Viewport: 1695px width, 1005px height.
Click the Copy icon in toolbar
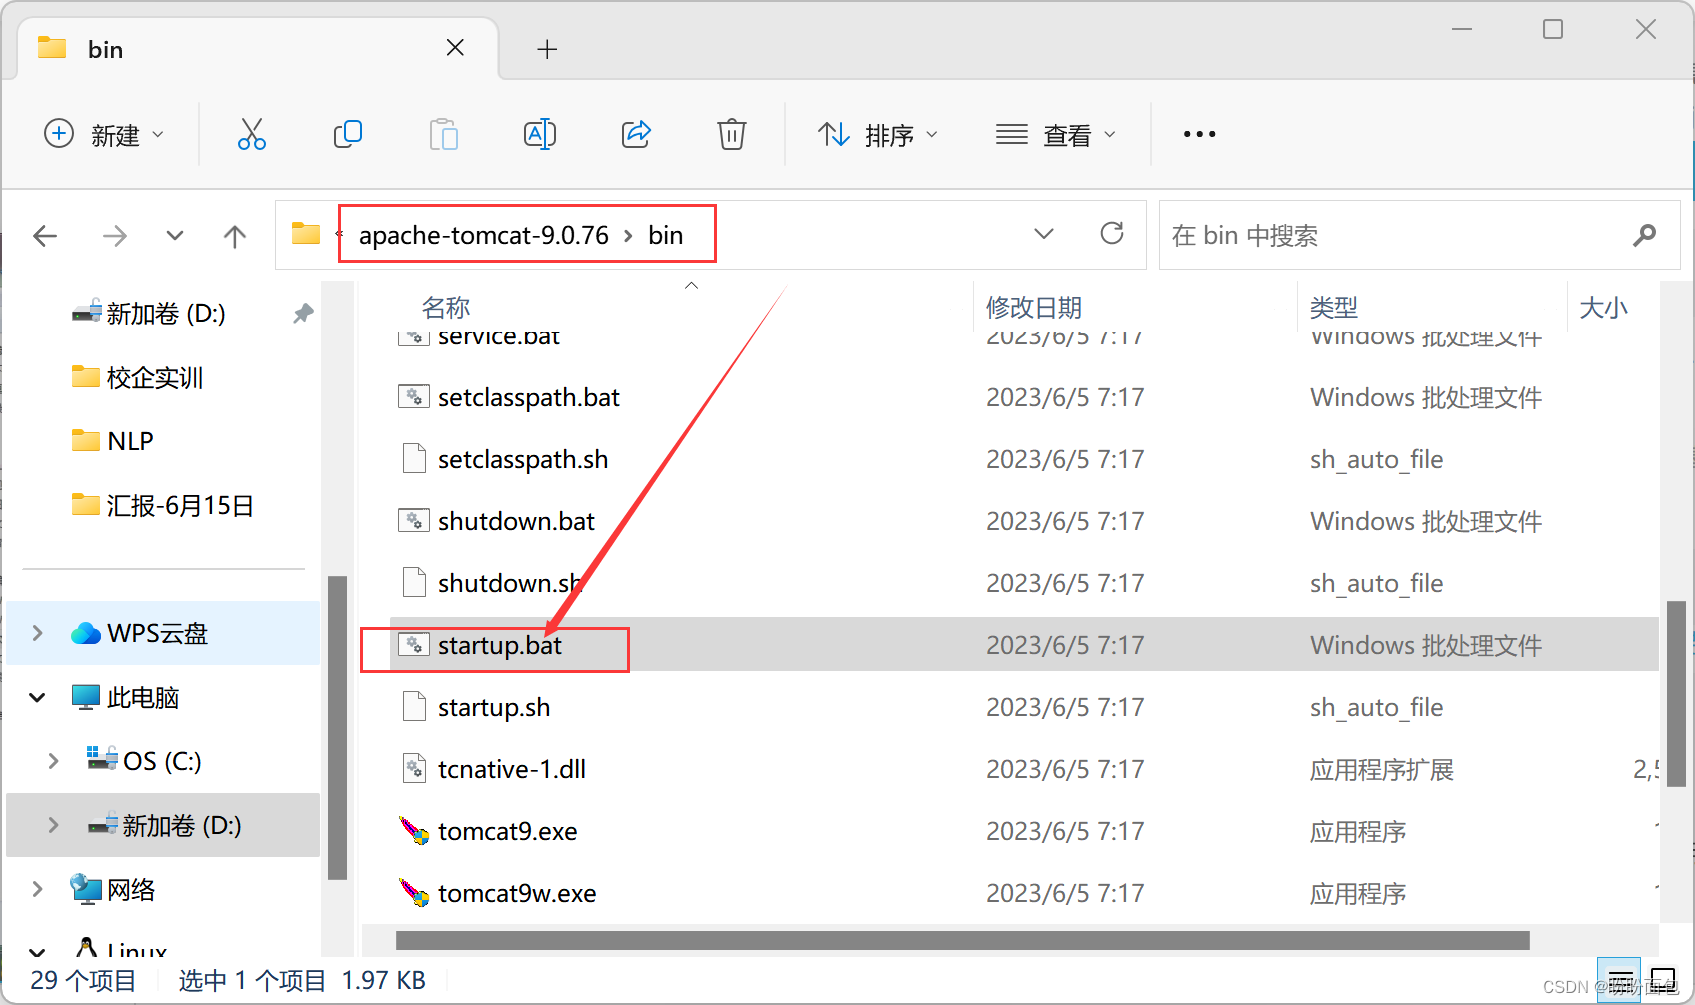point(347,134)
